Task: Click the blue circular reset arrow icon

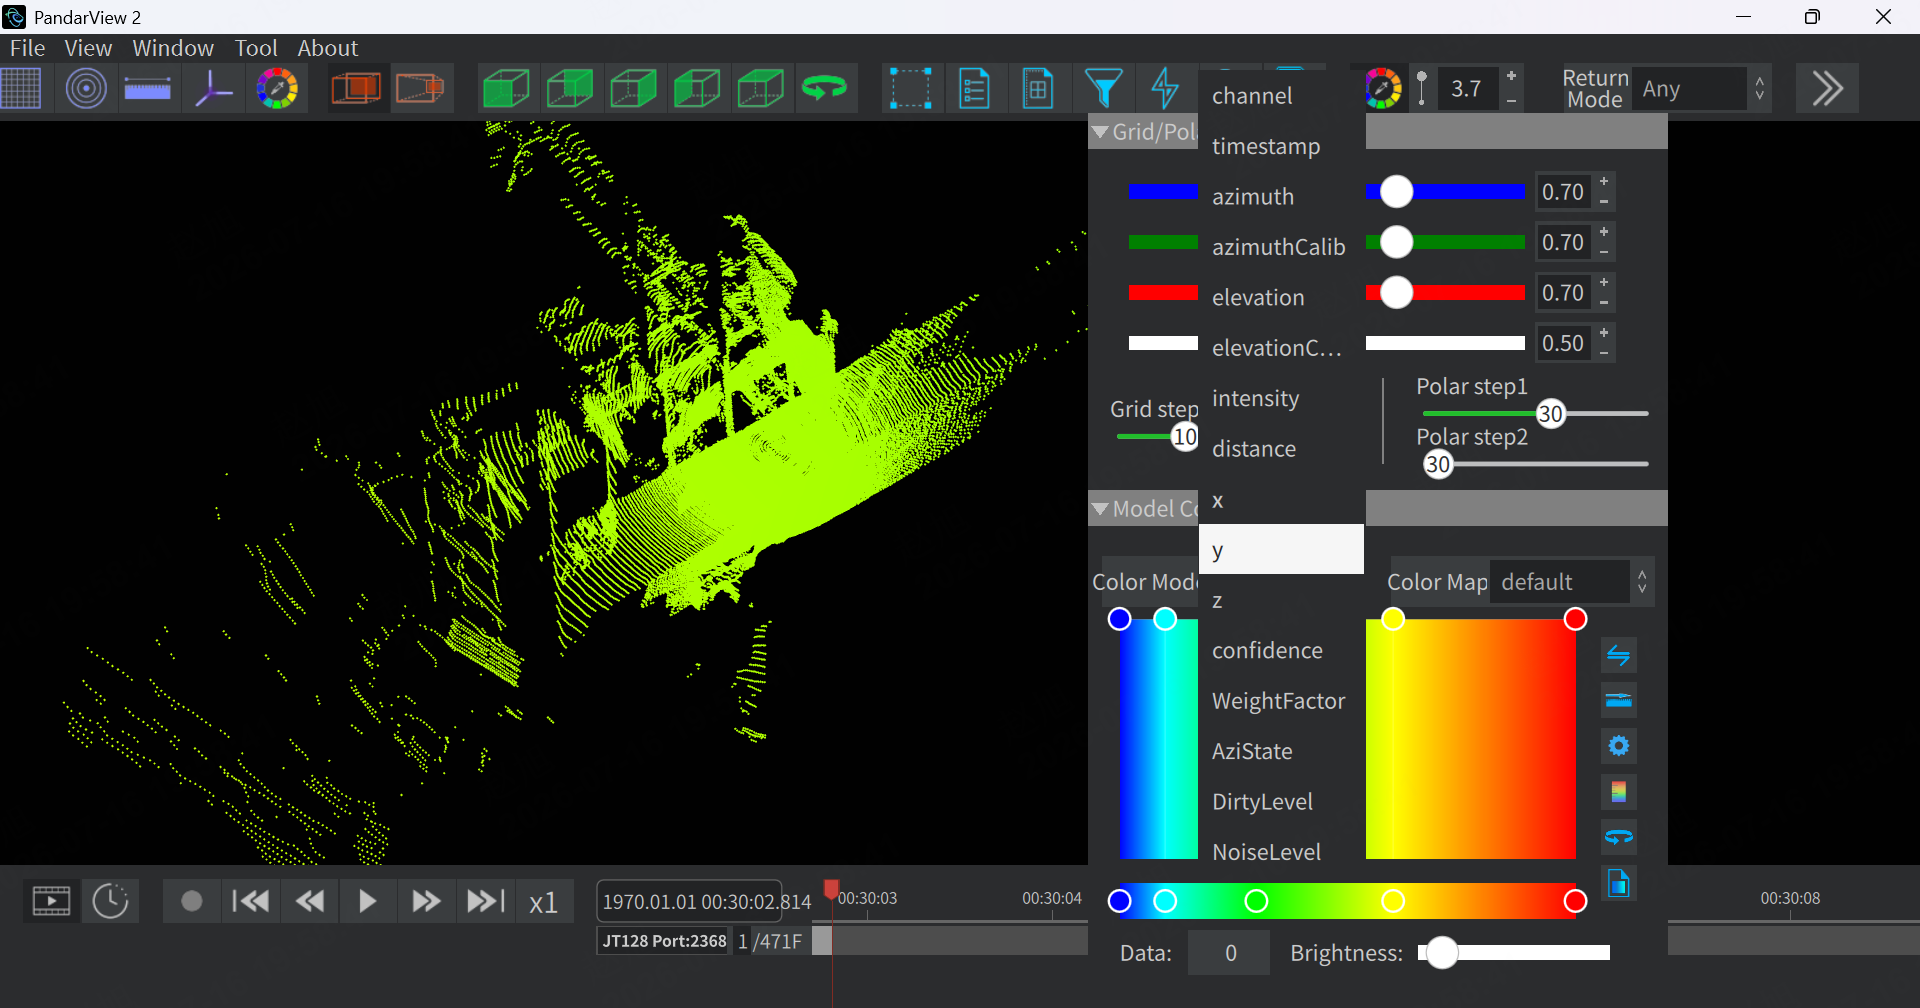Action: 1618,837
